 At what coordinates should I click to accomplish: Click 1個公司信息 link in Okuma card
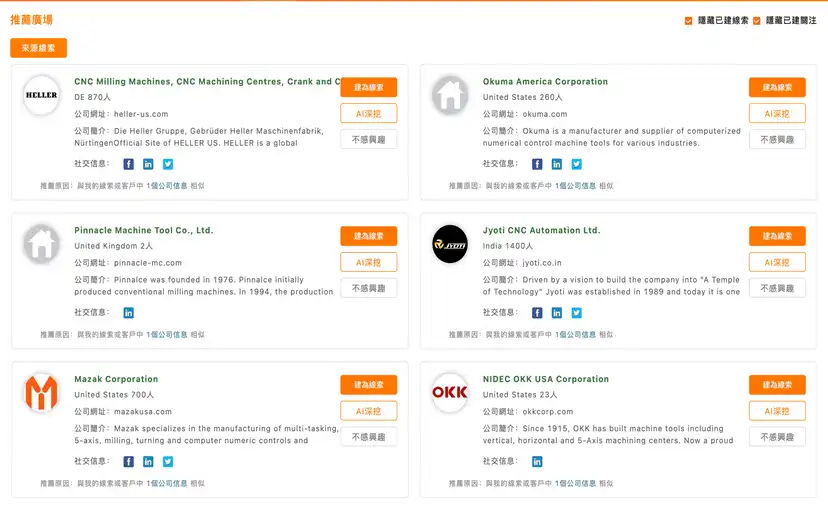[x=576, y=186]
